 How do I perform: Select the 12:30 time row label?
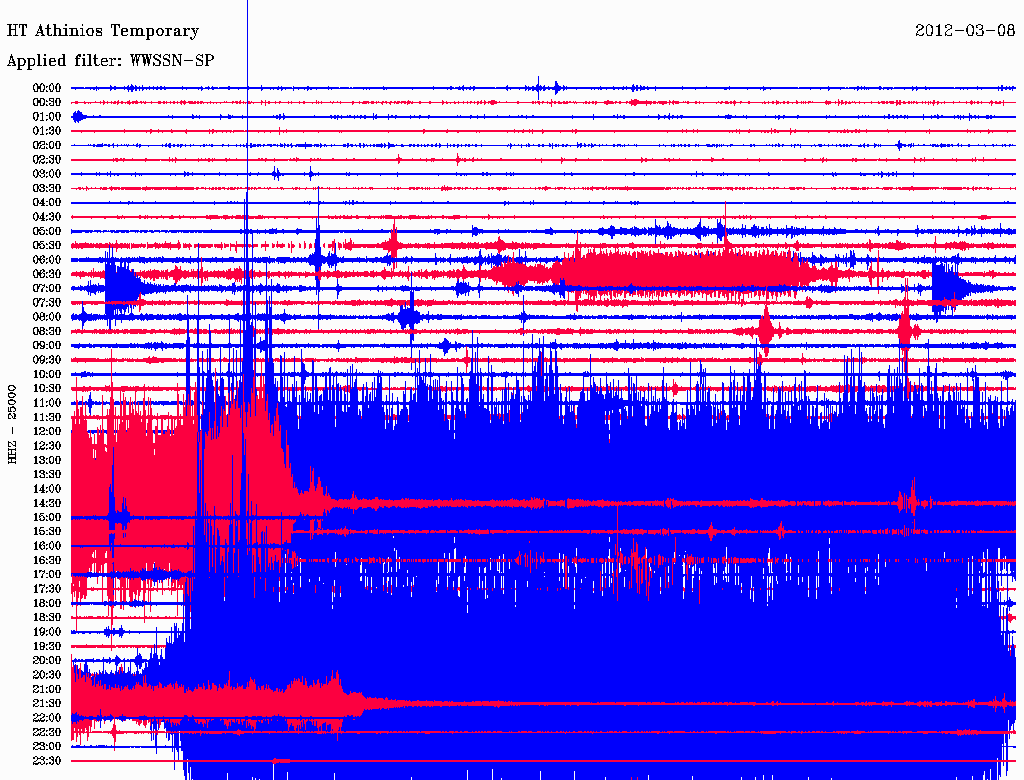pyautogui.click(x=47, y=446)
